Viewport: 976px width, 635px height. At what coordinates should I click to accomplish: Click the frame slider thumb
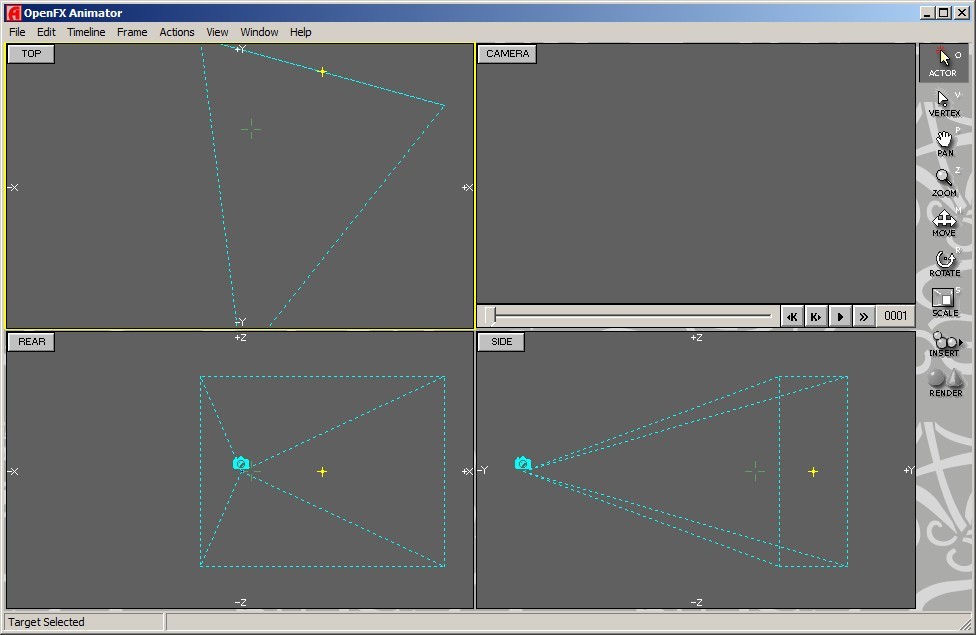click(491, 316)
